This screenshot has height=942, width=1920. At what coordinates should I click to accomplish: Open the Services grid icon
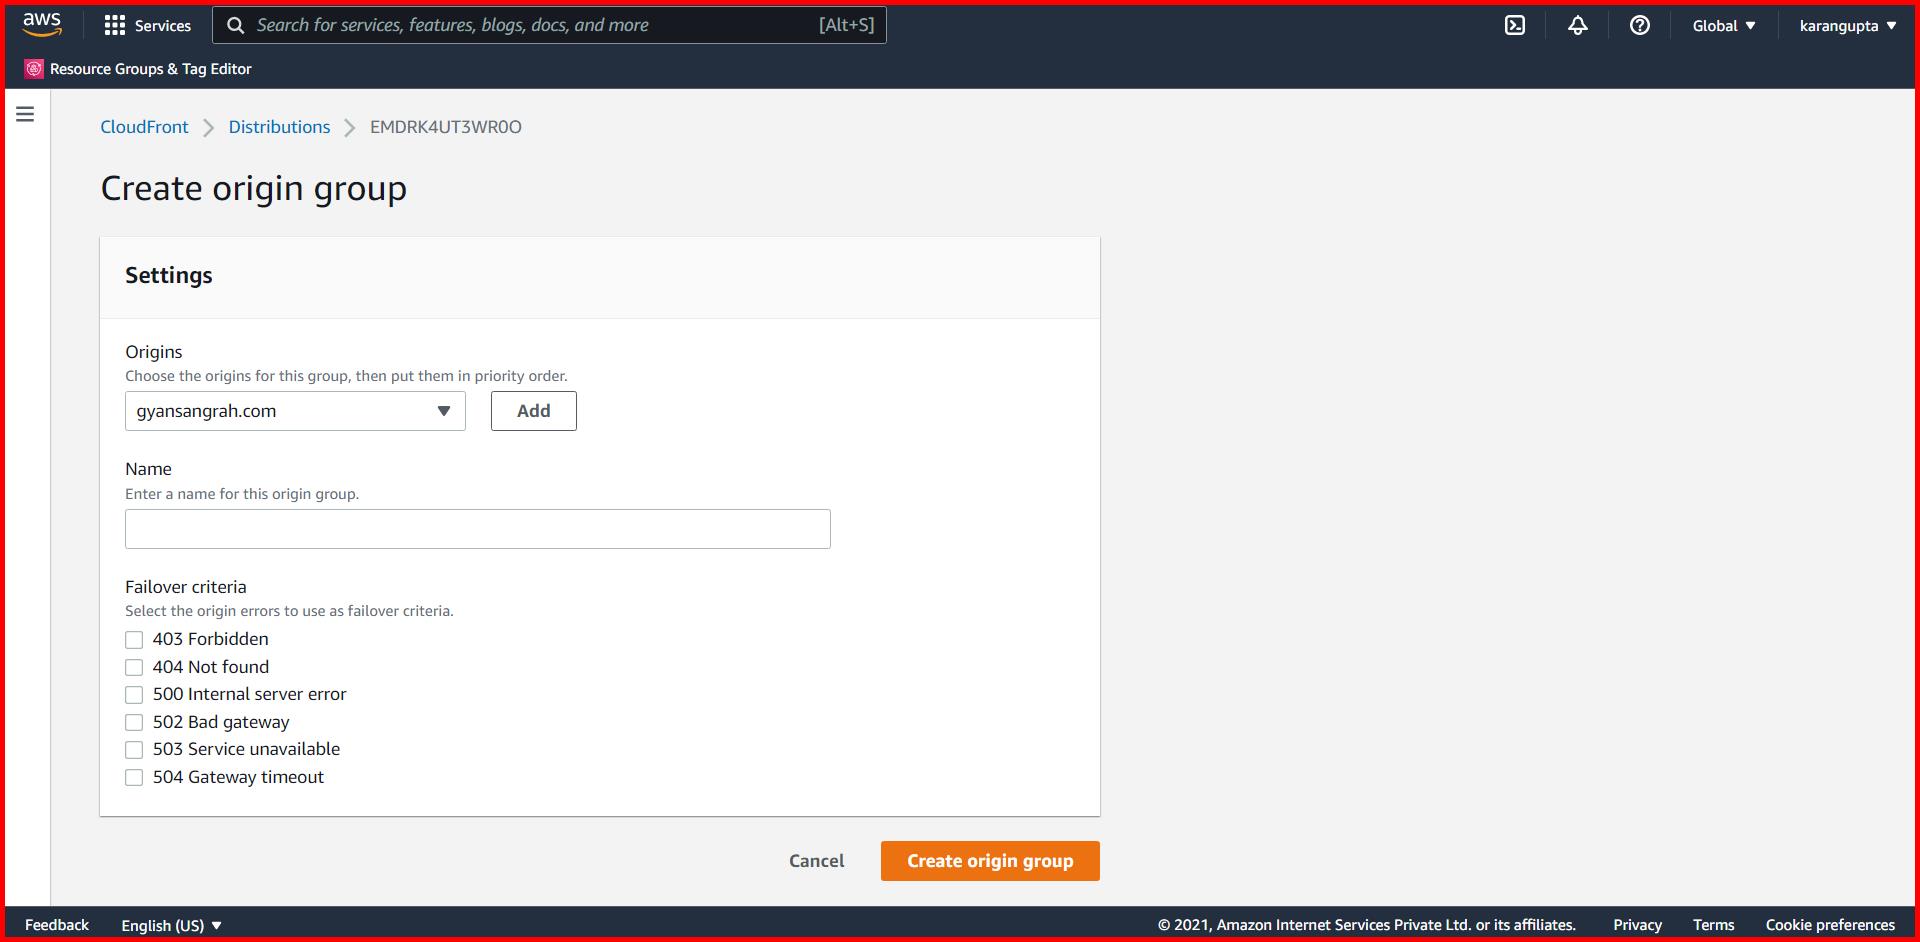[116, 25]
